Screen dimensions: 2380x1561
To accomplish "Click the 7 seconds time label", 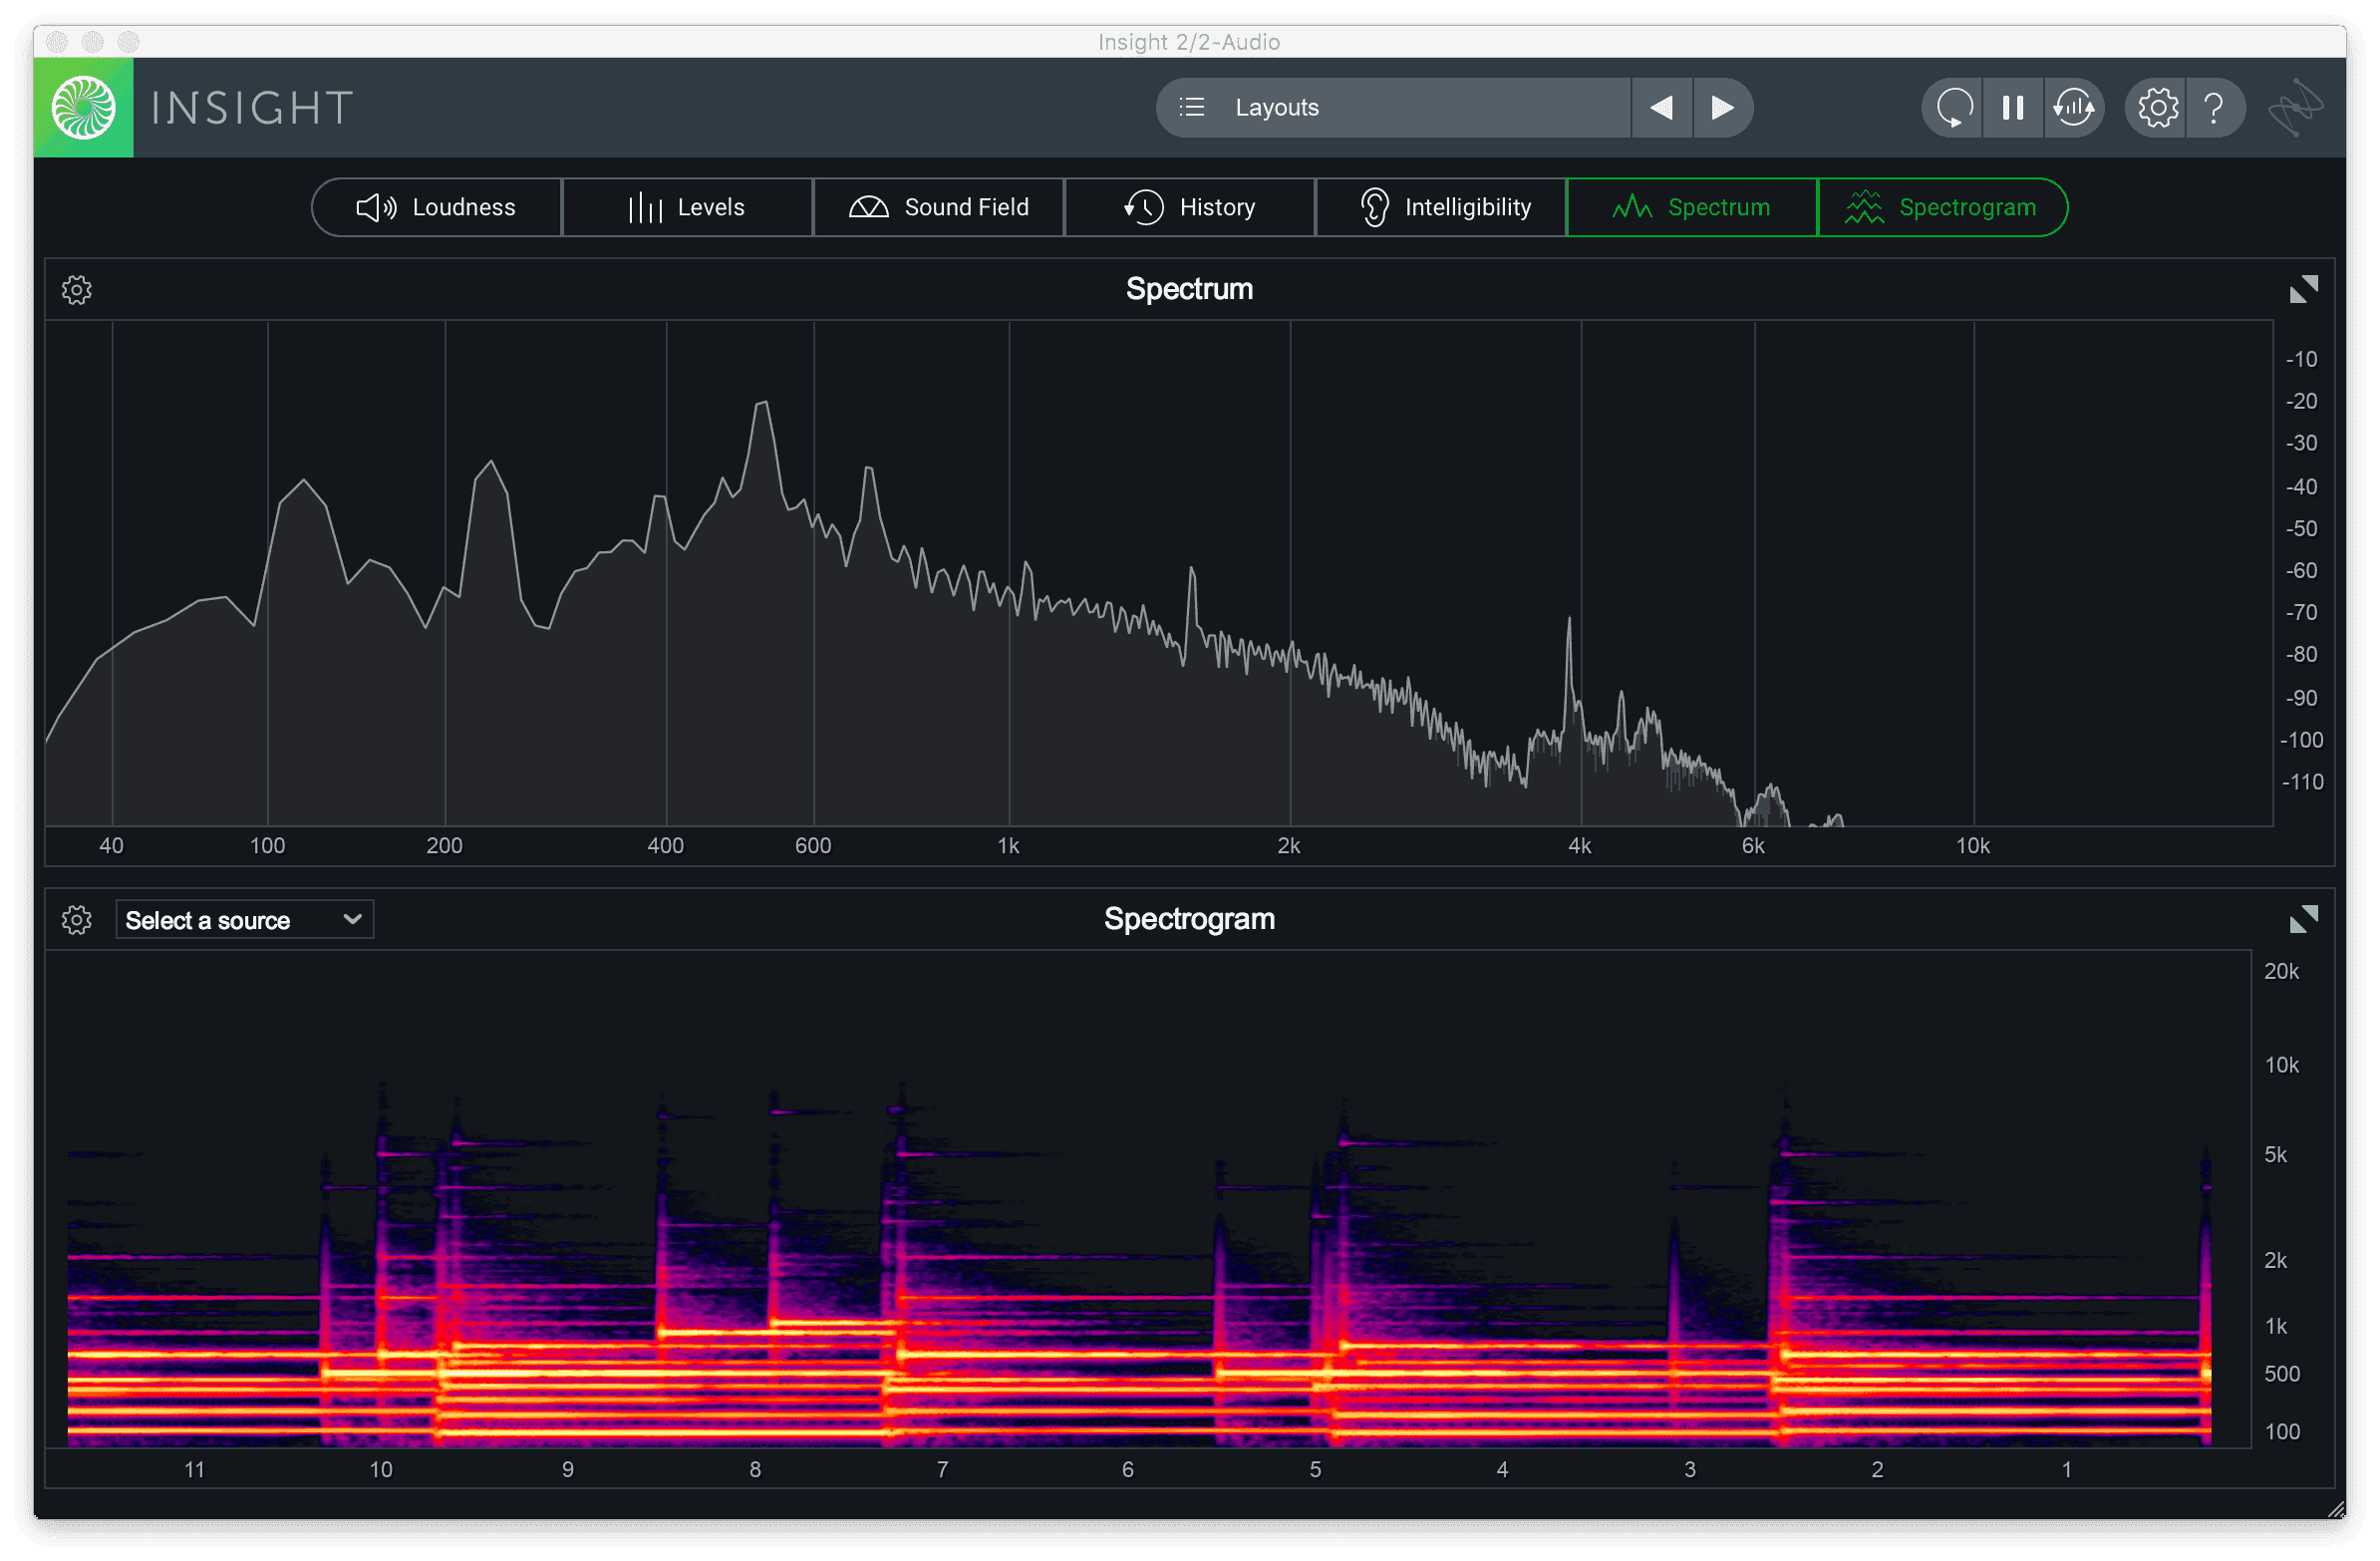I will (942, 1470).
